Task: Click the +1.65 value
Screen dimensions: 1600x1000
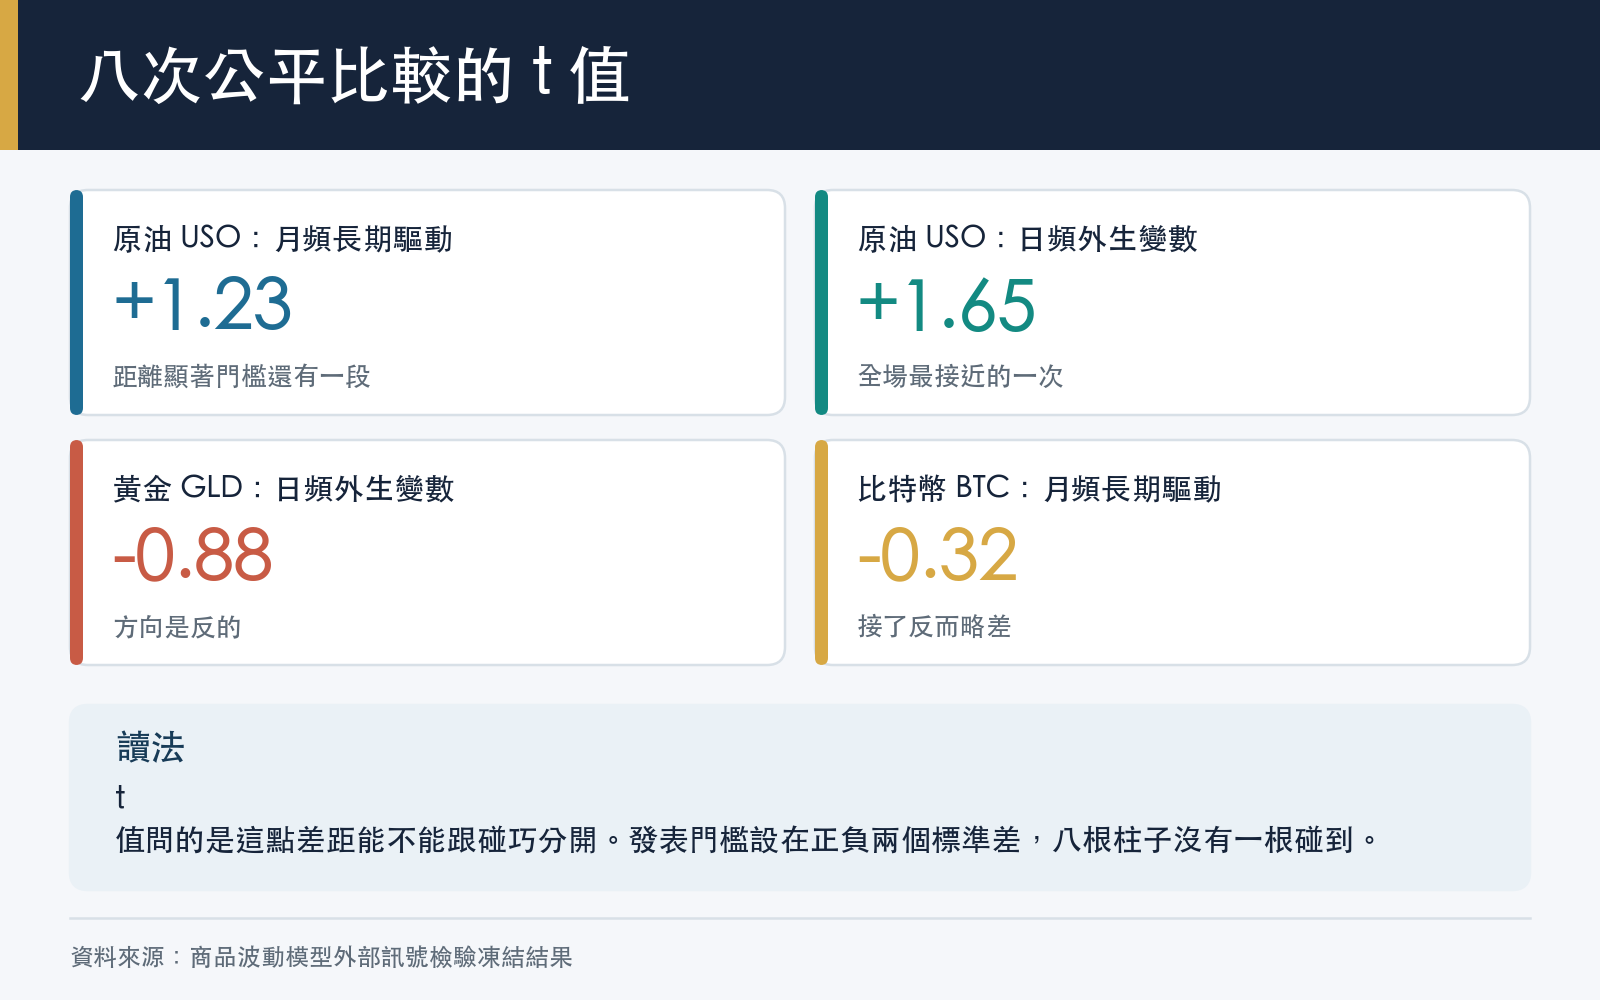Action: click(947, 304)
